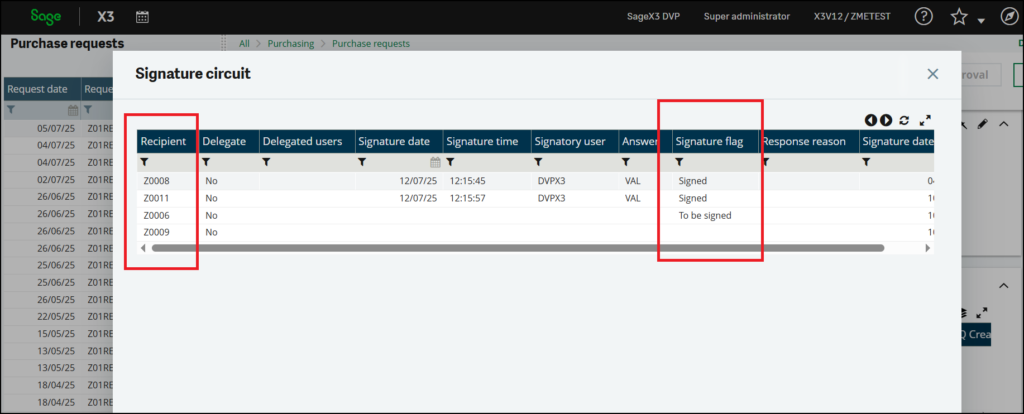Navigate to All in breadcrumb
The image size is (1024, 414).
pos(244,44)
